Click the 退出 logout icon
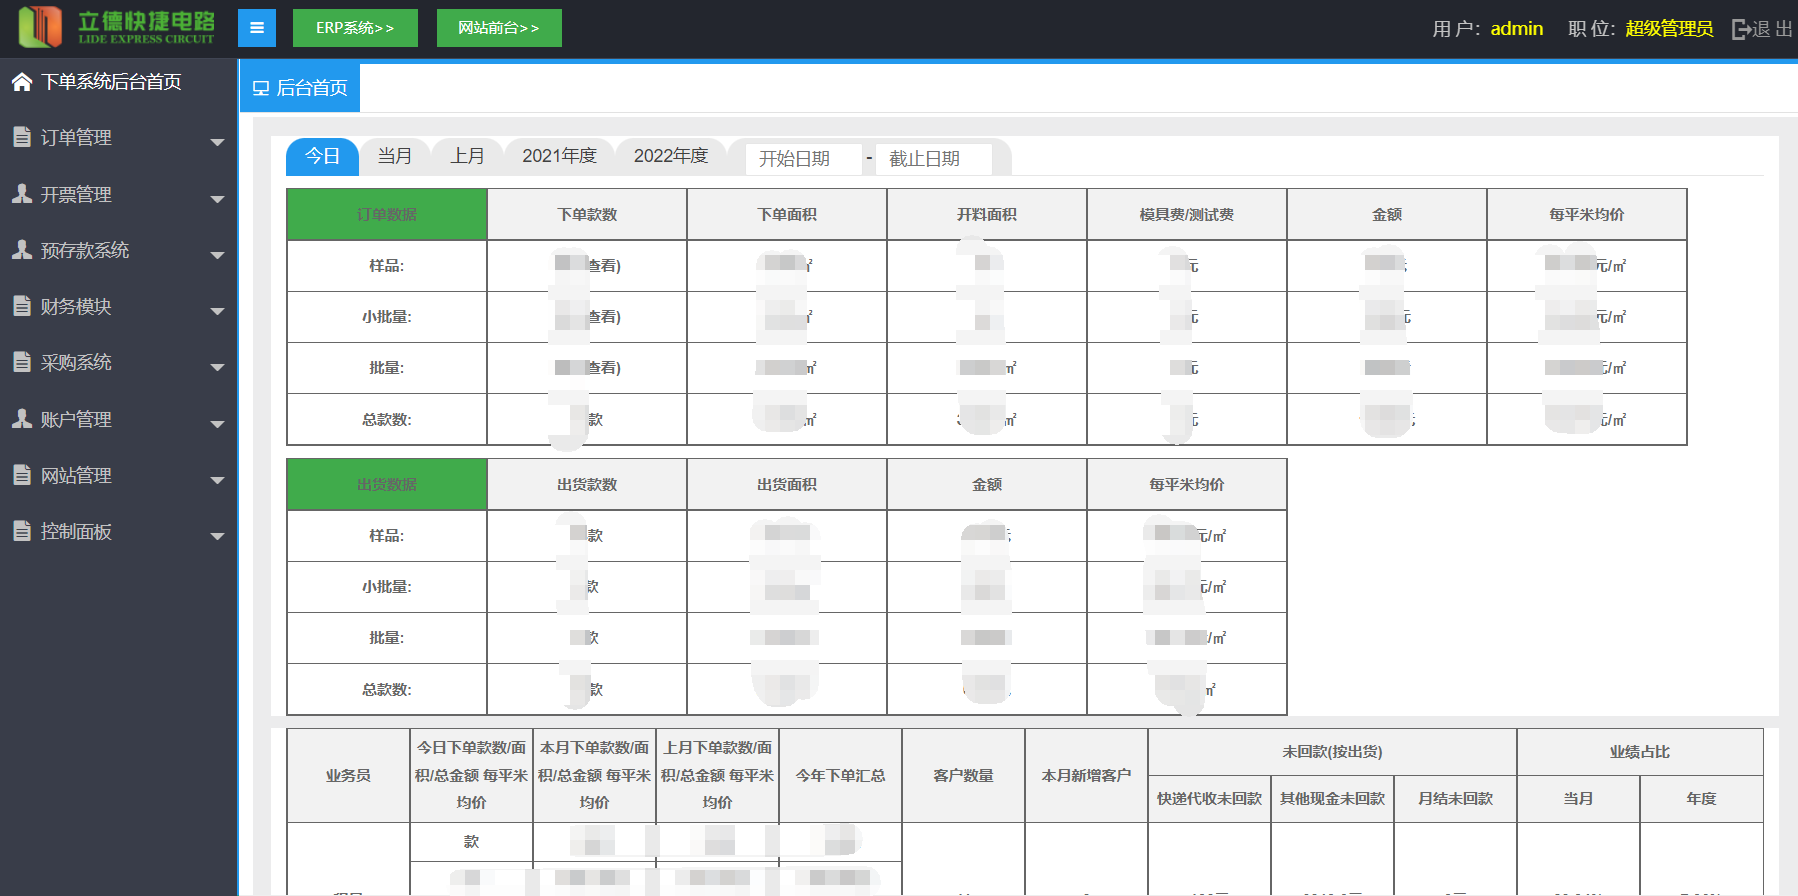The height and width of the screenshot is (896, 1798). point(1741,29)
